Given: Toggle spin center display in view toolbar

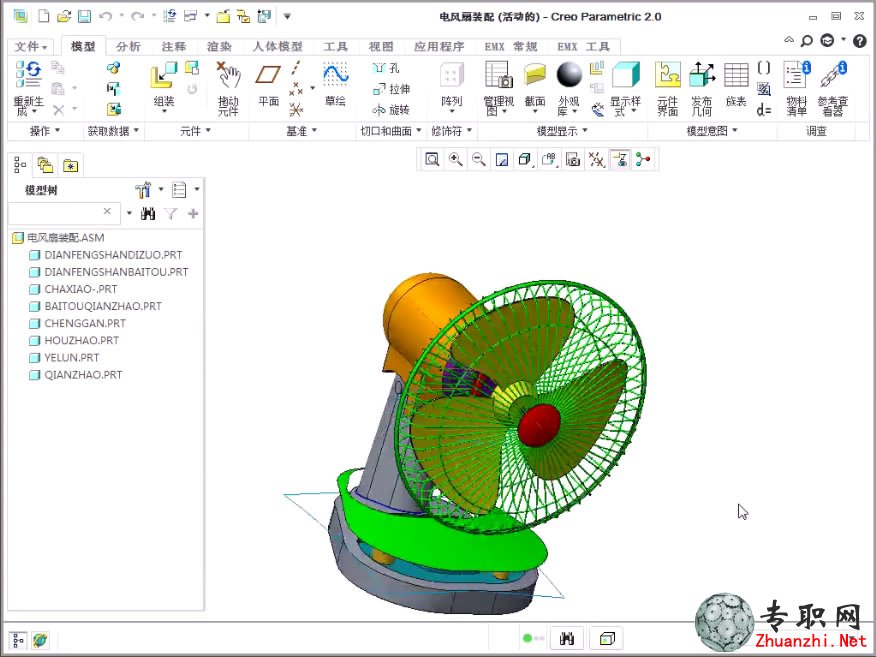Looking at the screenshot, I should click(643, 160).
